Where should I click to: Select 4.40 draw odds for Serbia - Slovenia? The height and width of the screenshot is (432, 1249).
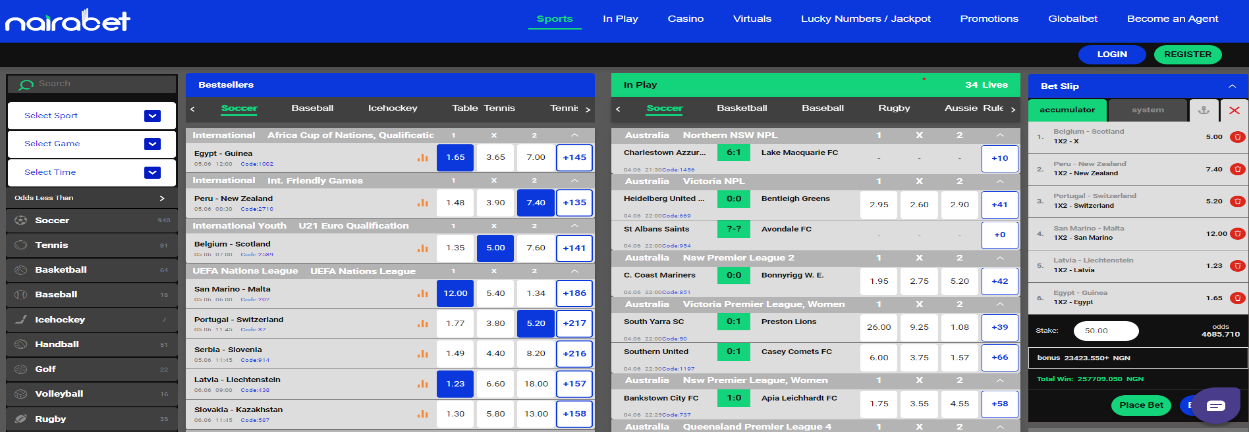point(495,352)
